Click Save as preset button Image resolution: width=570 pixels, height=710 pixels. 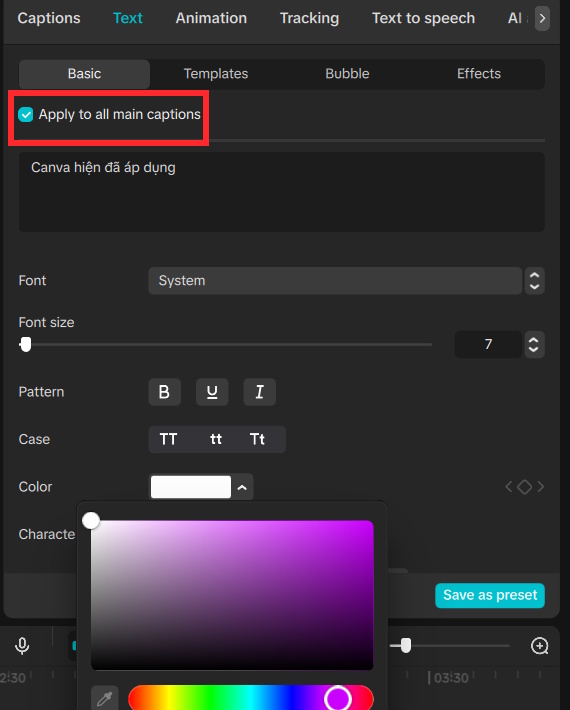[490, 595]
